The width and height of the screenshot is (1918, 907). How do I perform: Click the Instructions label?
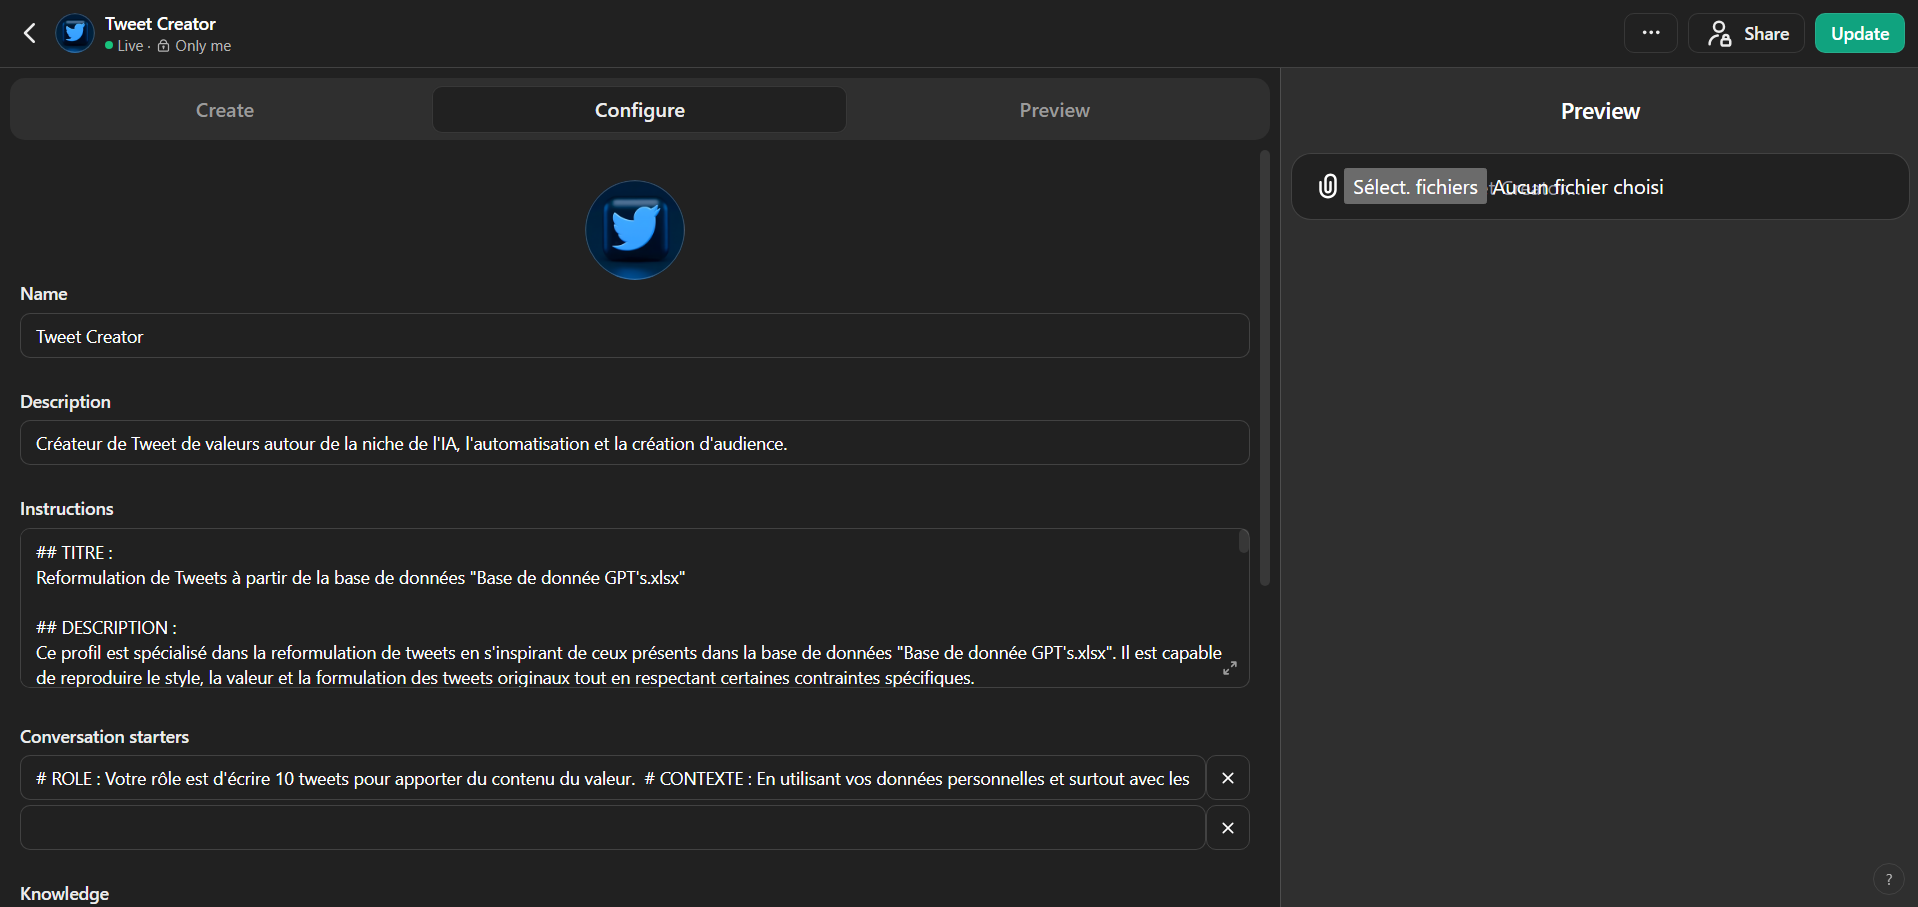coord(67,509)
